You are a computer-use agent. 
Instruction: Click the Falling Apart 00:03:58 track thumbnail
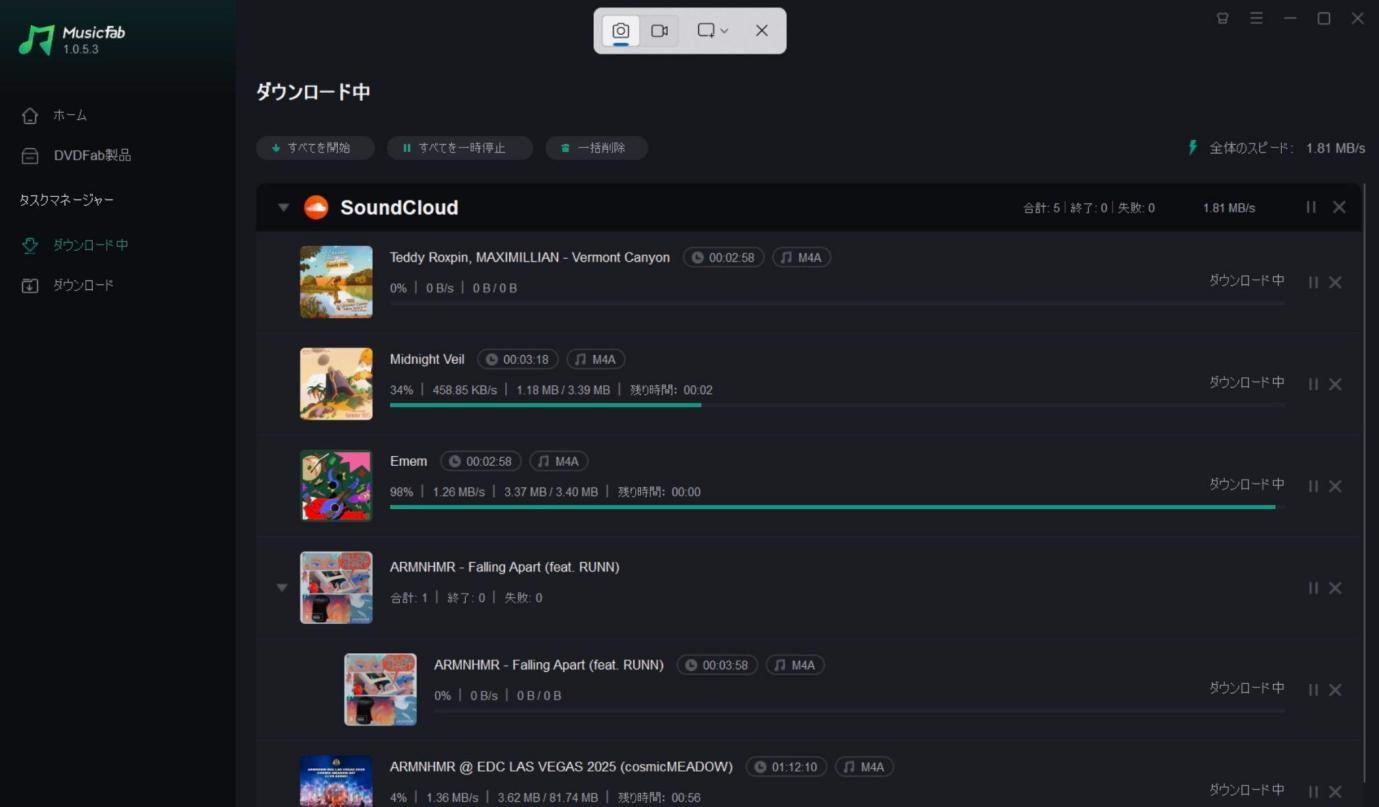coord(380,690)
